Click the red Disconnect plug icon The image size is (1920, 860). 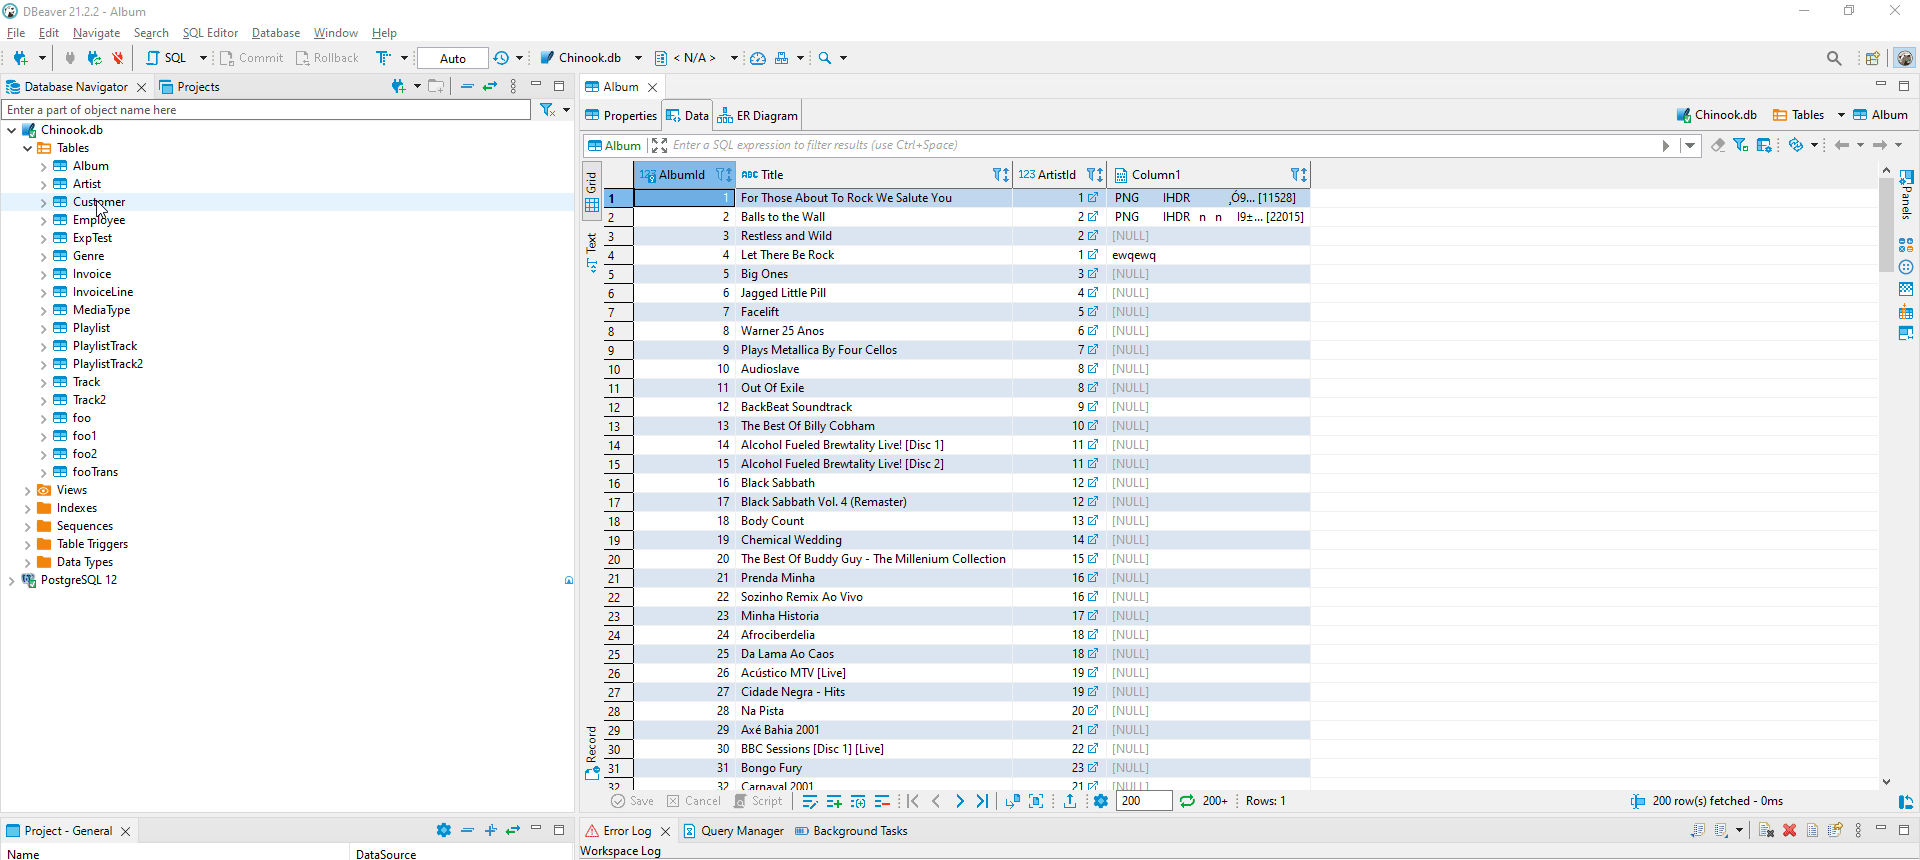click(x=118, y=58)
